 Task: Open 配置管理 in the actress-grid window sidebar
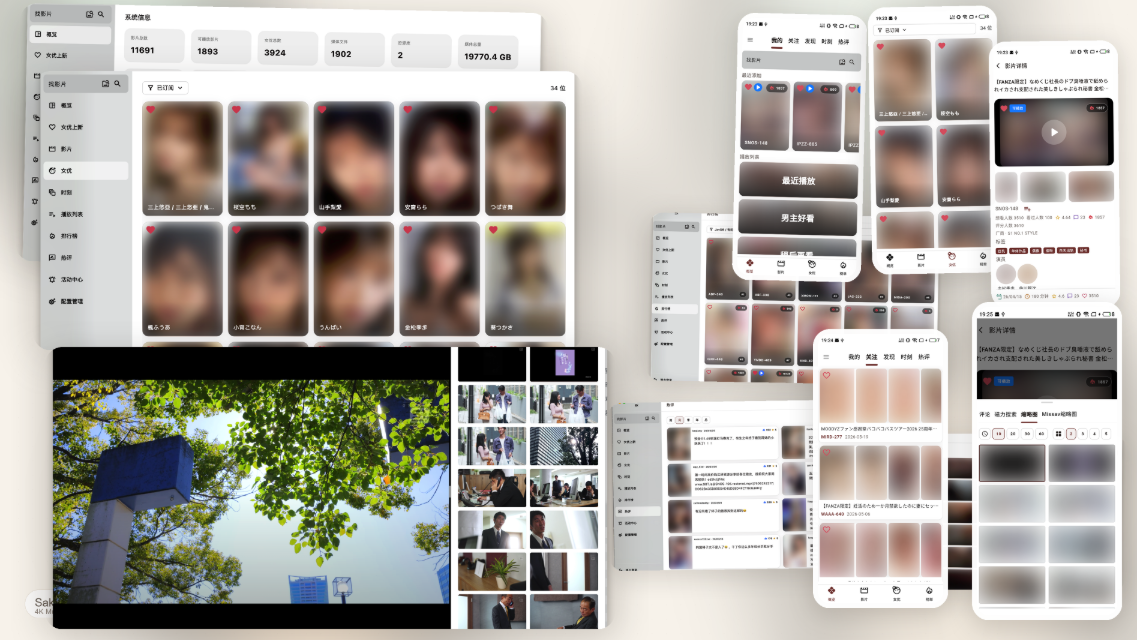point(86,302)
